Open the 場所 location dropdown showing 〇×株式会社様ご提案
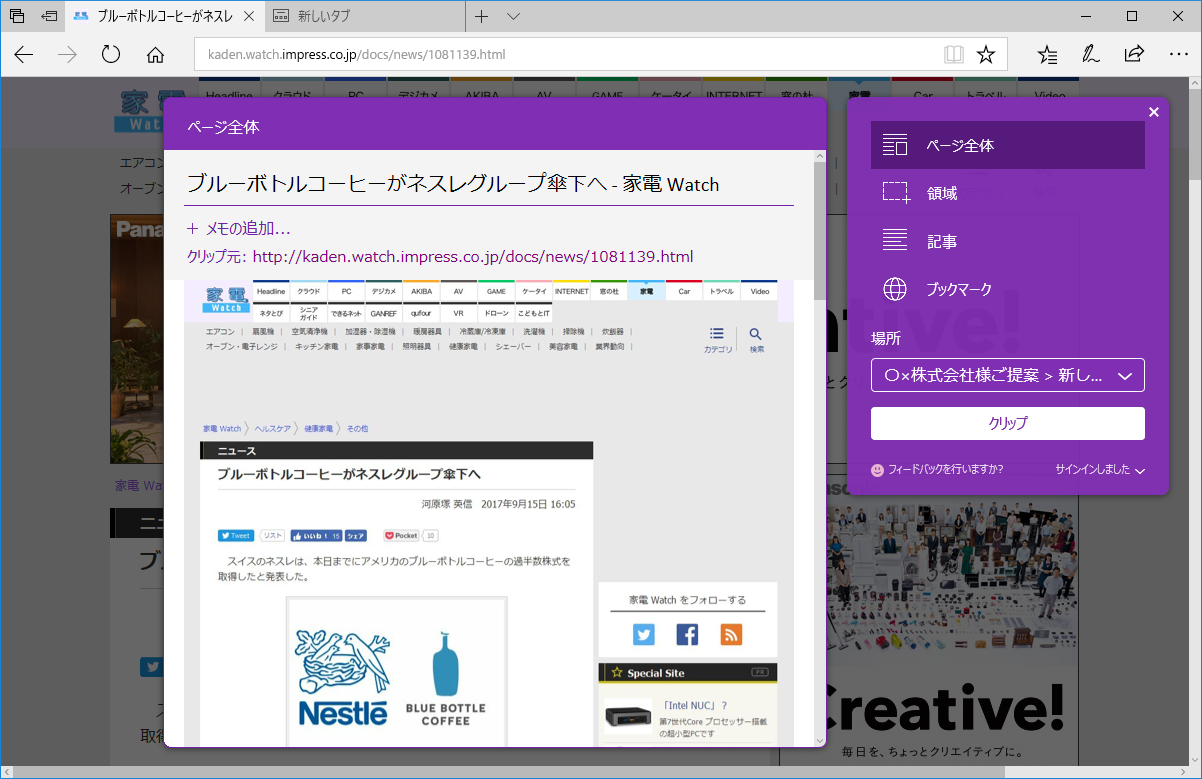This screenshot has width=1202, height=779. [x=1007, y=375]
